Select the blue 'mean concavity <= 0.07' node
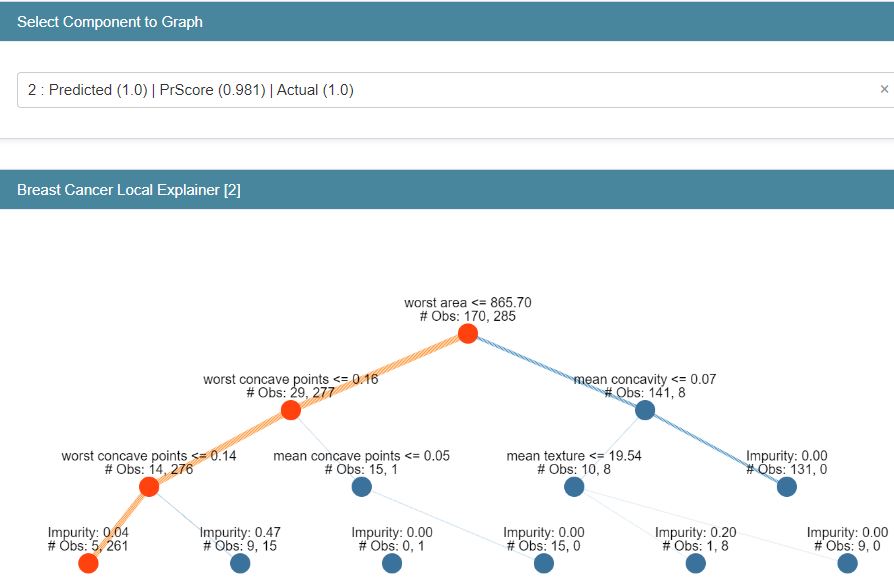The height and width of the screenshot is (588, 894). coord(644,408)
